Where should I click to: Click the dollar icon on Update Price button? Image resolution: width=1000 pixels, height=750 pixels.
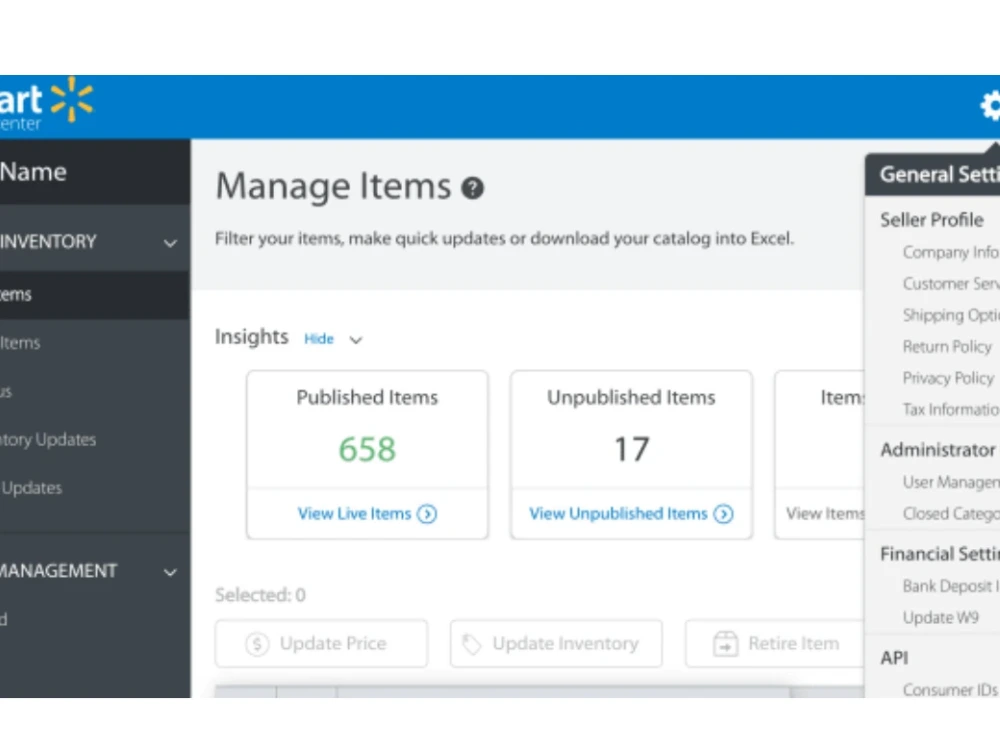(256, 644)
